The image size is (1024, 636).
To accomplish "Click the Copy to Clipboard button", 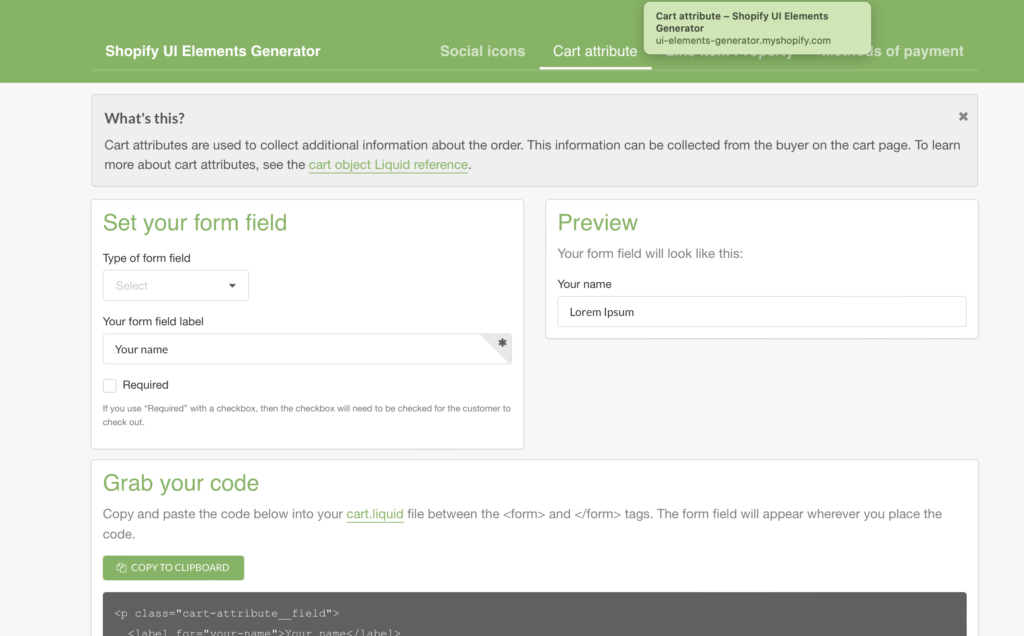I will tap(173, 568).
